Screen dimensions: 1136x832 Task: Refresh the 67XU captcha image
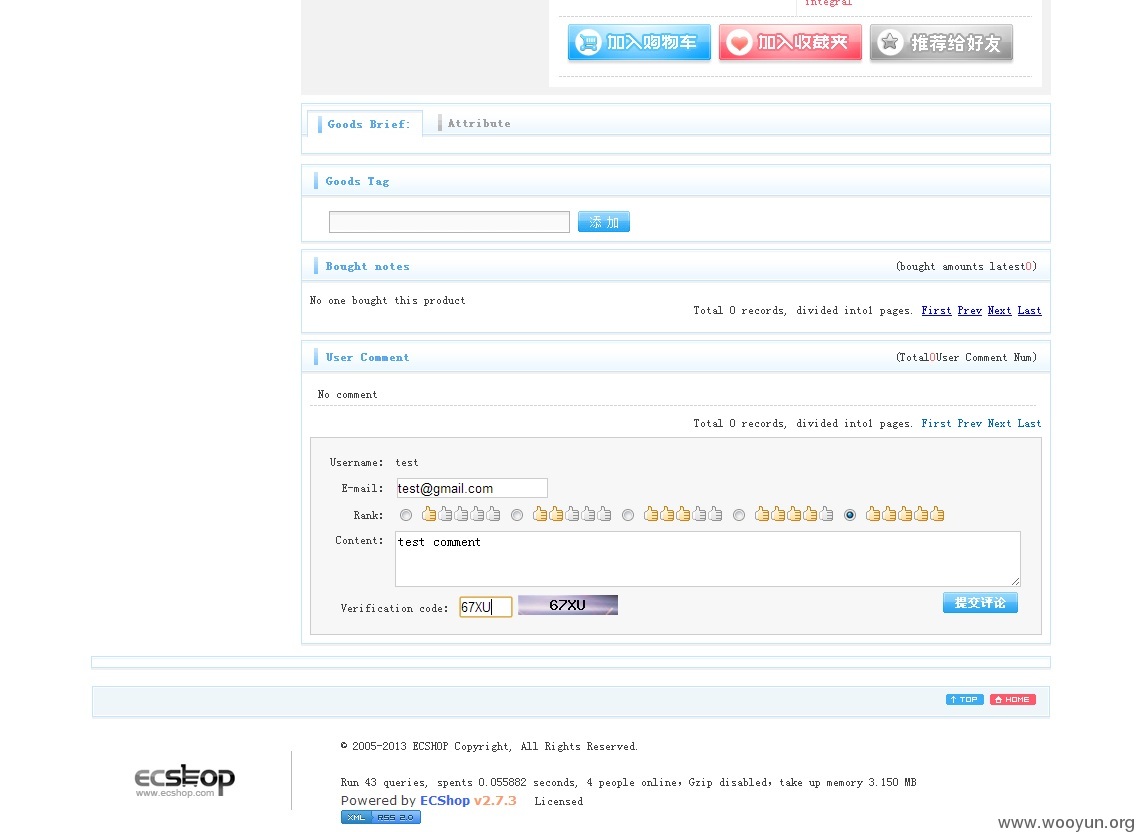[x=568, y=605]
